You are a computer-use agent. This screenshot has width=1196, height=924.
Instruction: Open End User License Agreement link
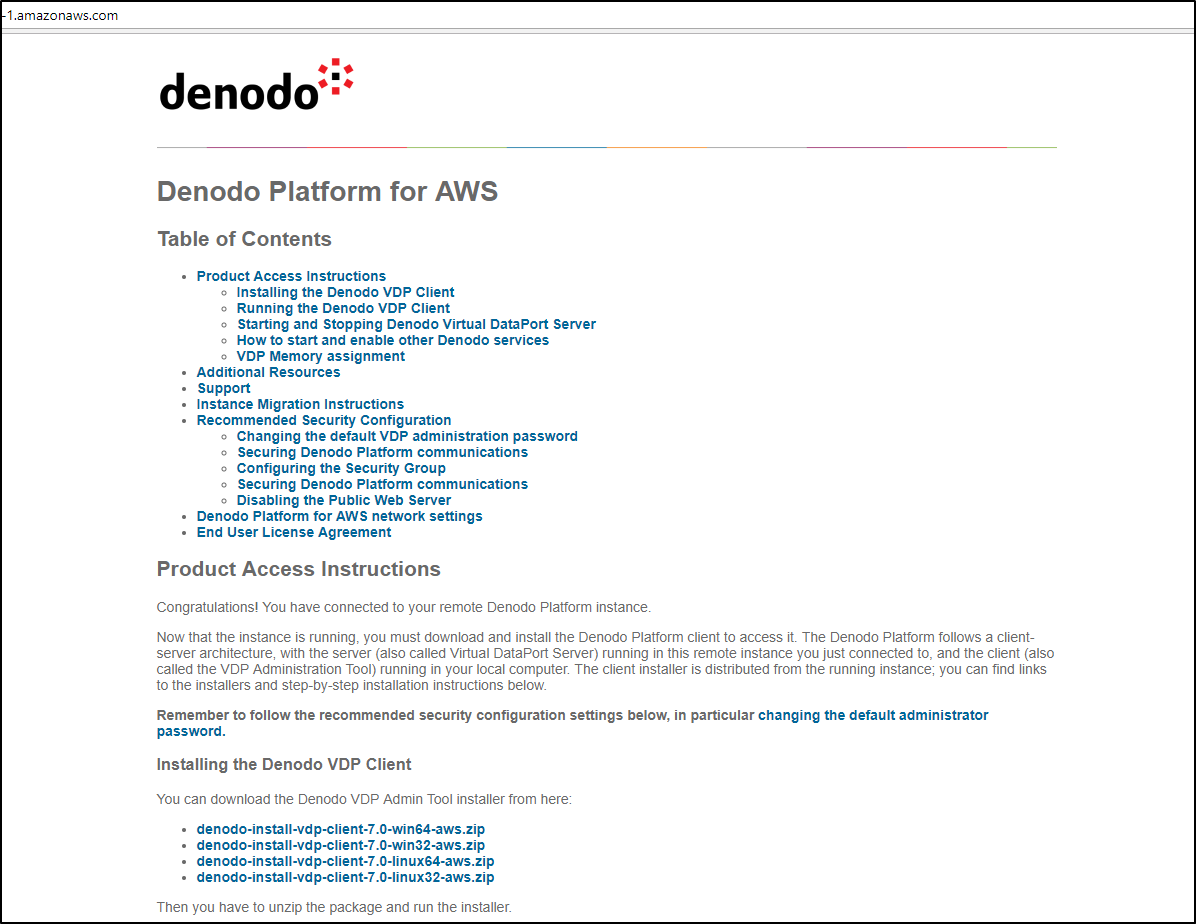tap(294, 533)
